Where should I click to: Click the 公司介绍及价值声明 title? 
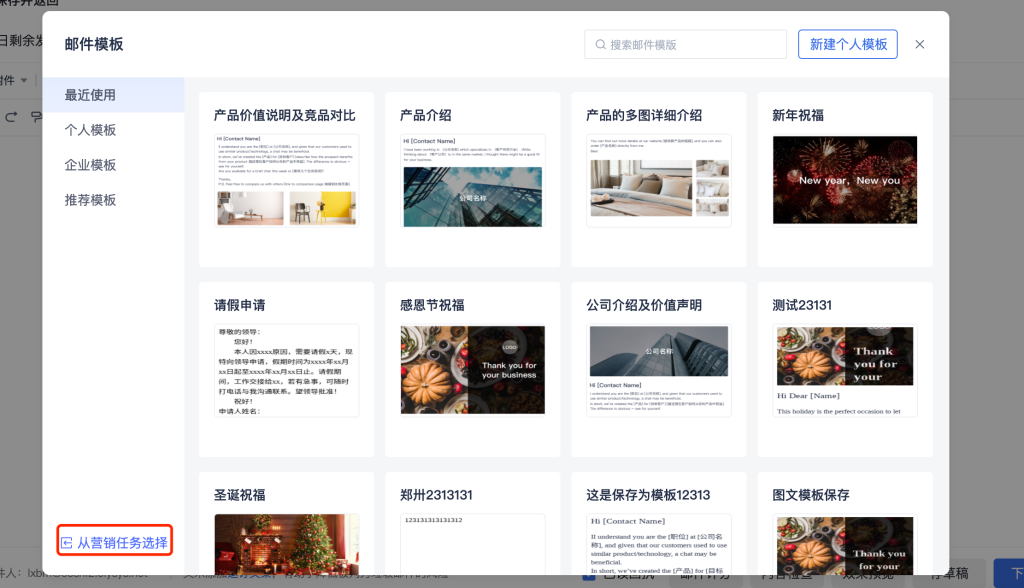pos(644,305)
